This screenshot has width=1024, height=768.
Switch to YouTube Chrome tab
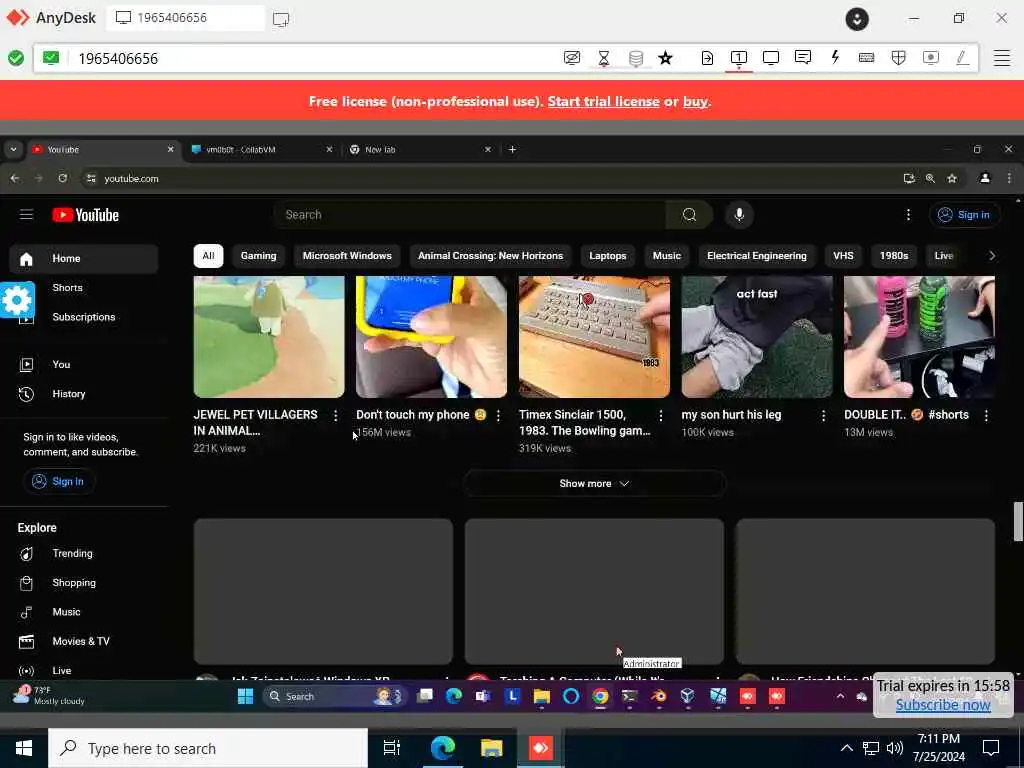pyautogui.click(x=103, y=150)
